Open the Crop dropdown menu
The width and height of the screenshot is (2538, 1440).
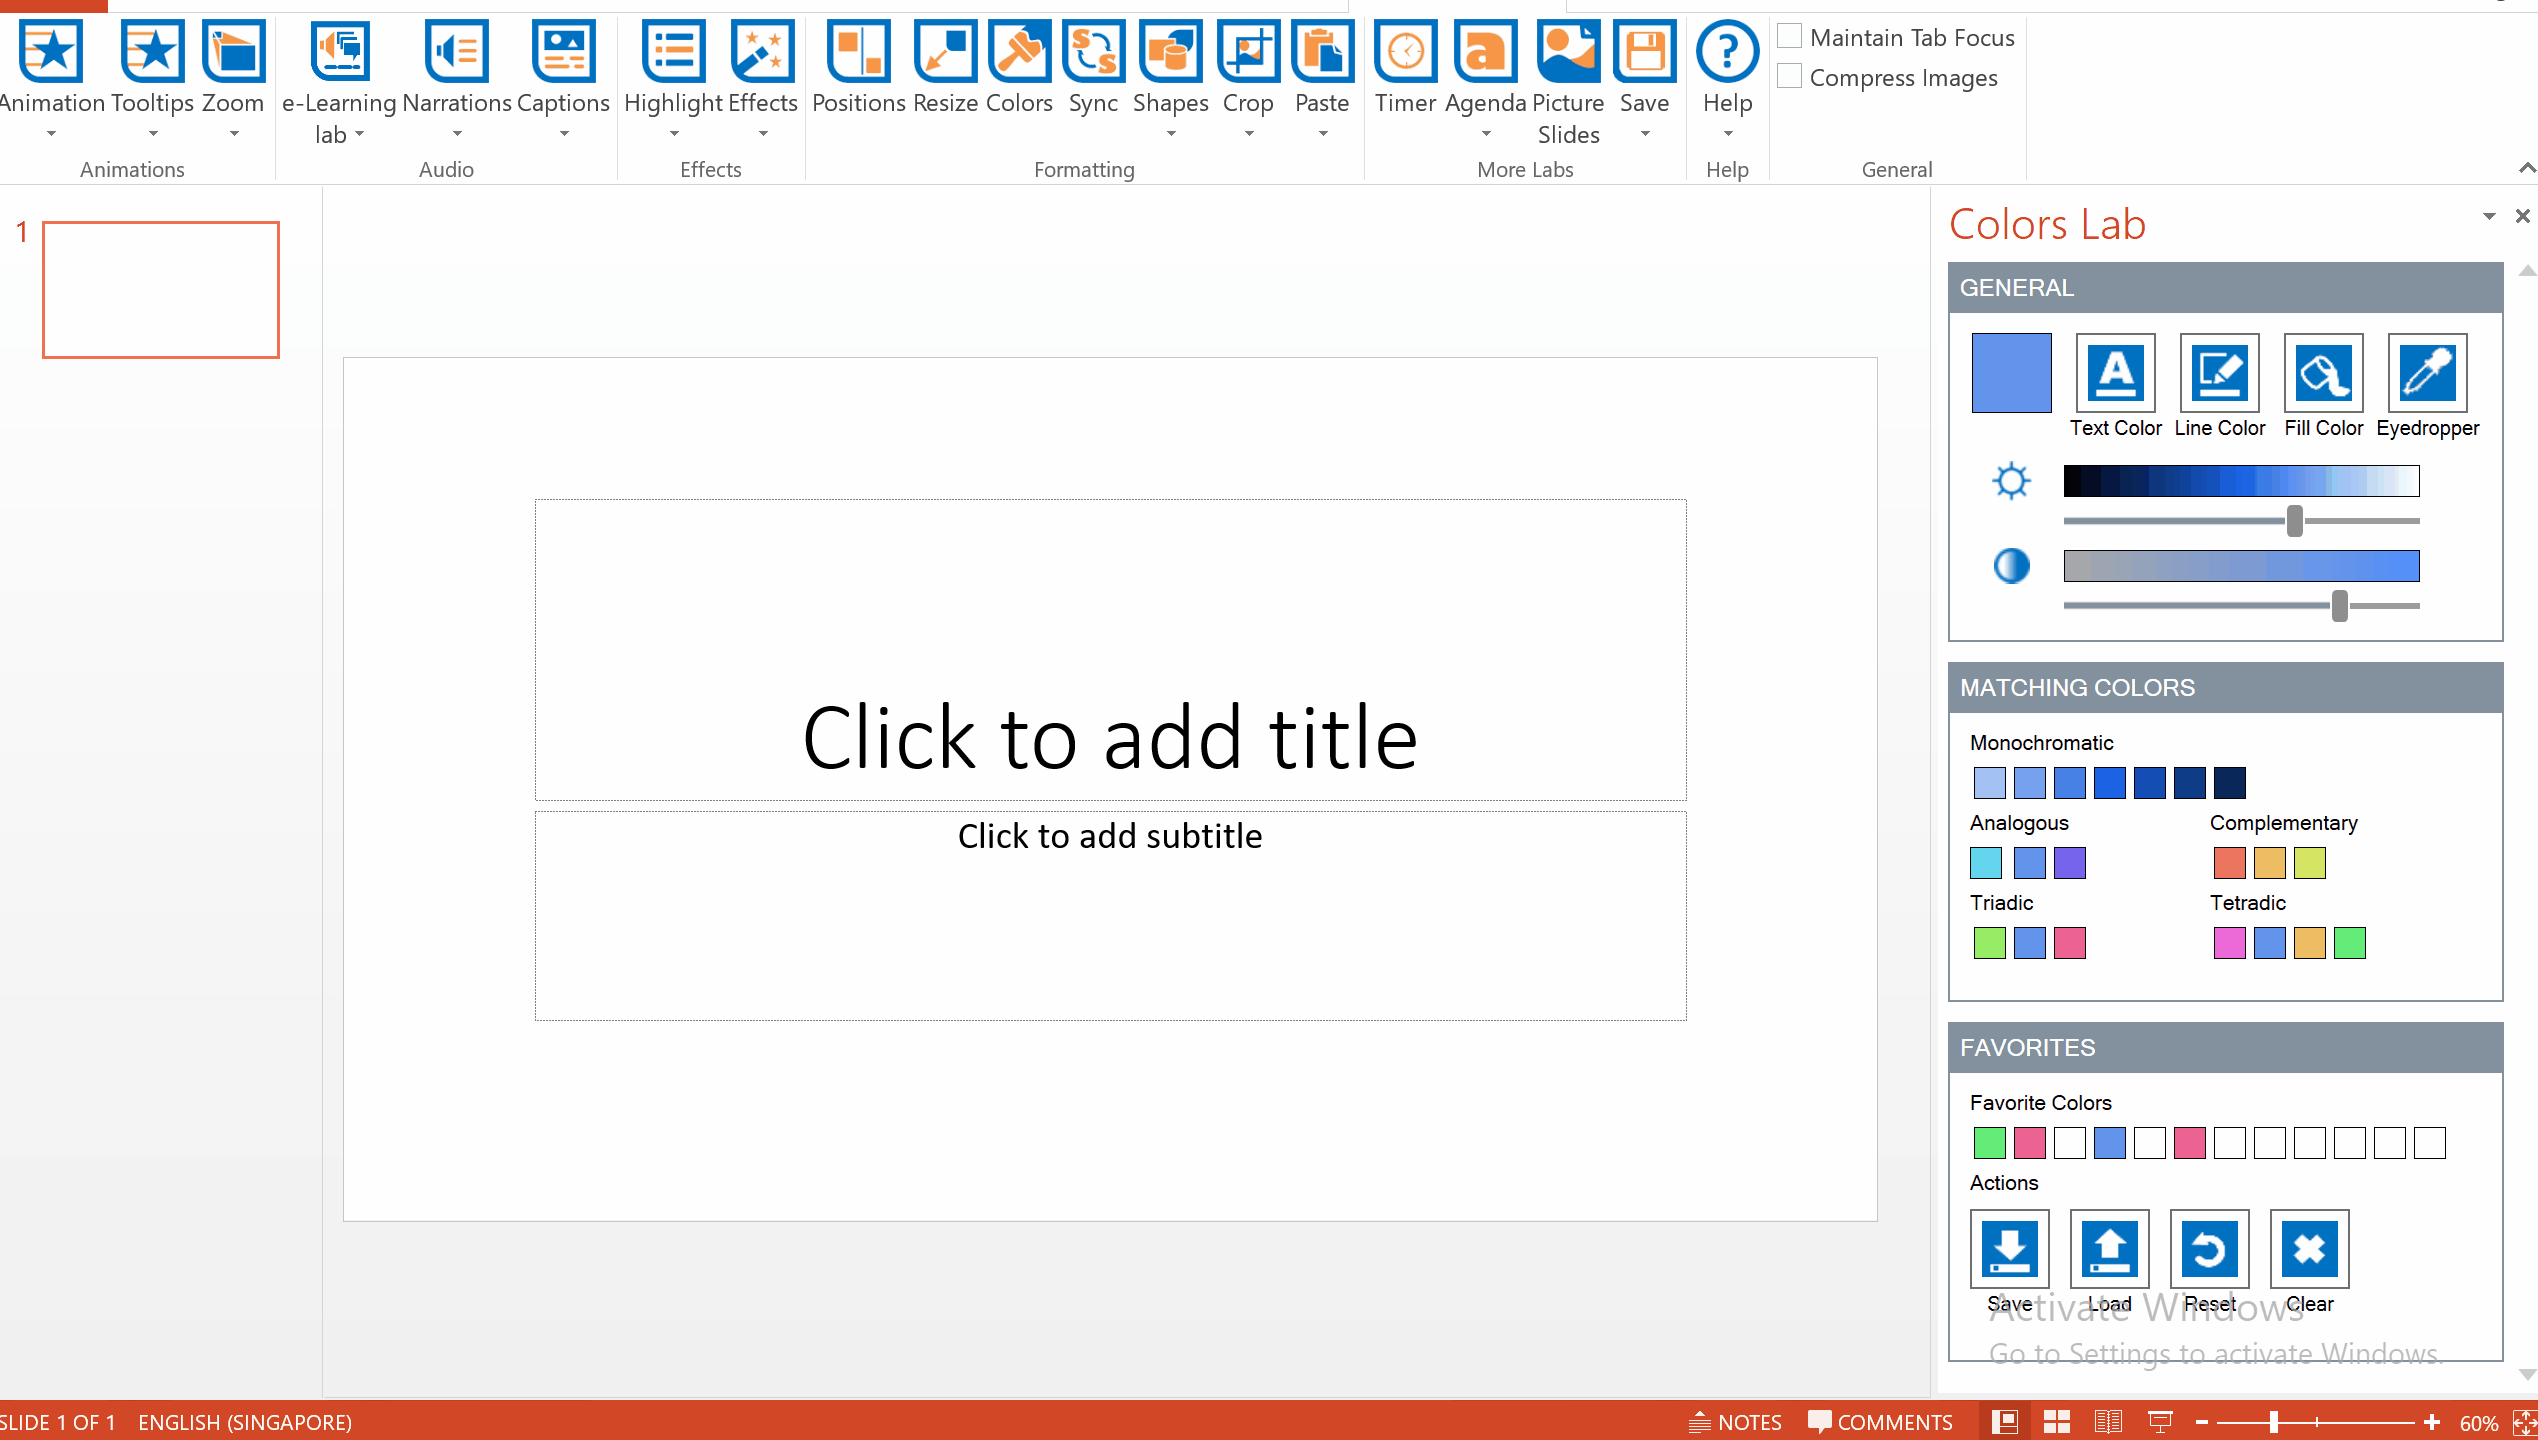[1249, 133]
